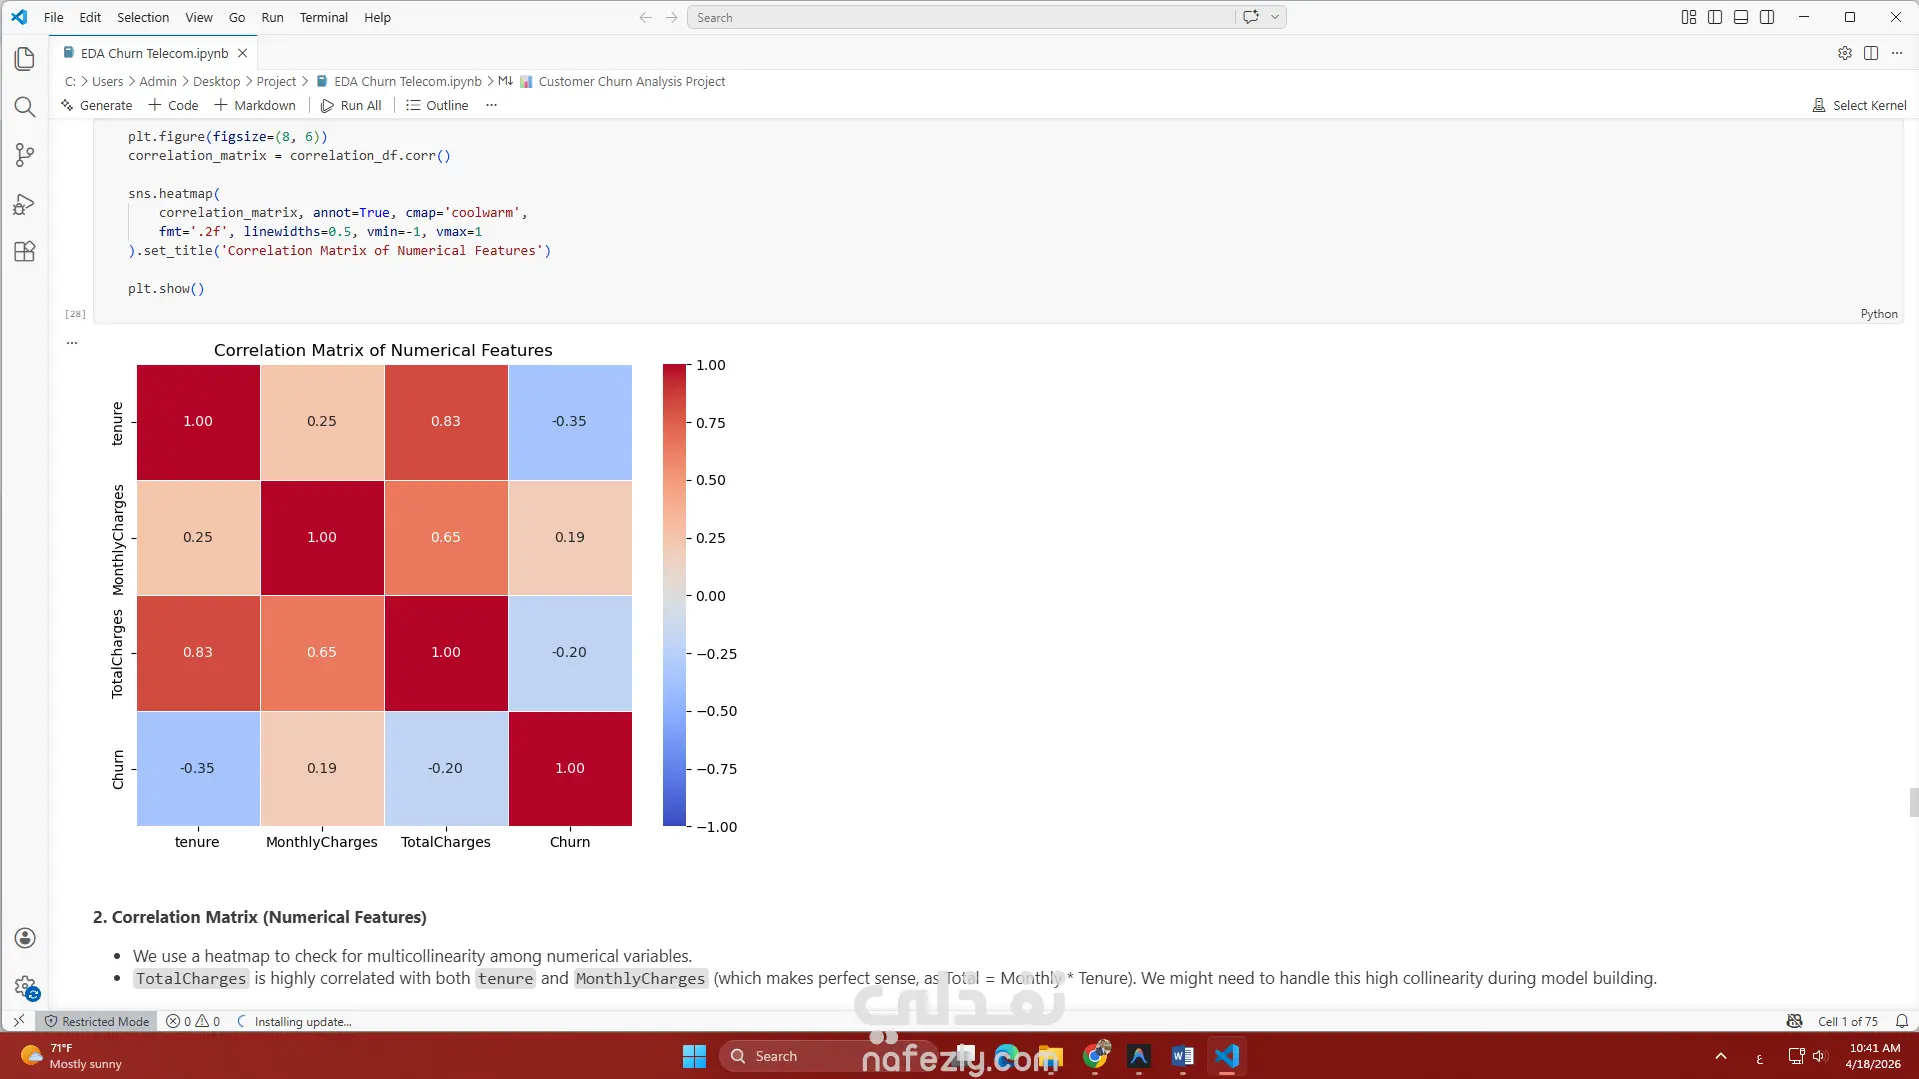Split the editor right
This screenshot has width=1919, height=1079.
(1871, 53)
